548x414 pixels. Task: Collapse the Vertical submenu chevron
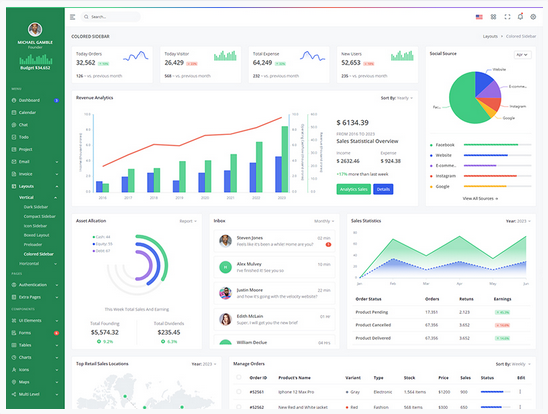(55, 198)
